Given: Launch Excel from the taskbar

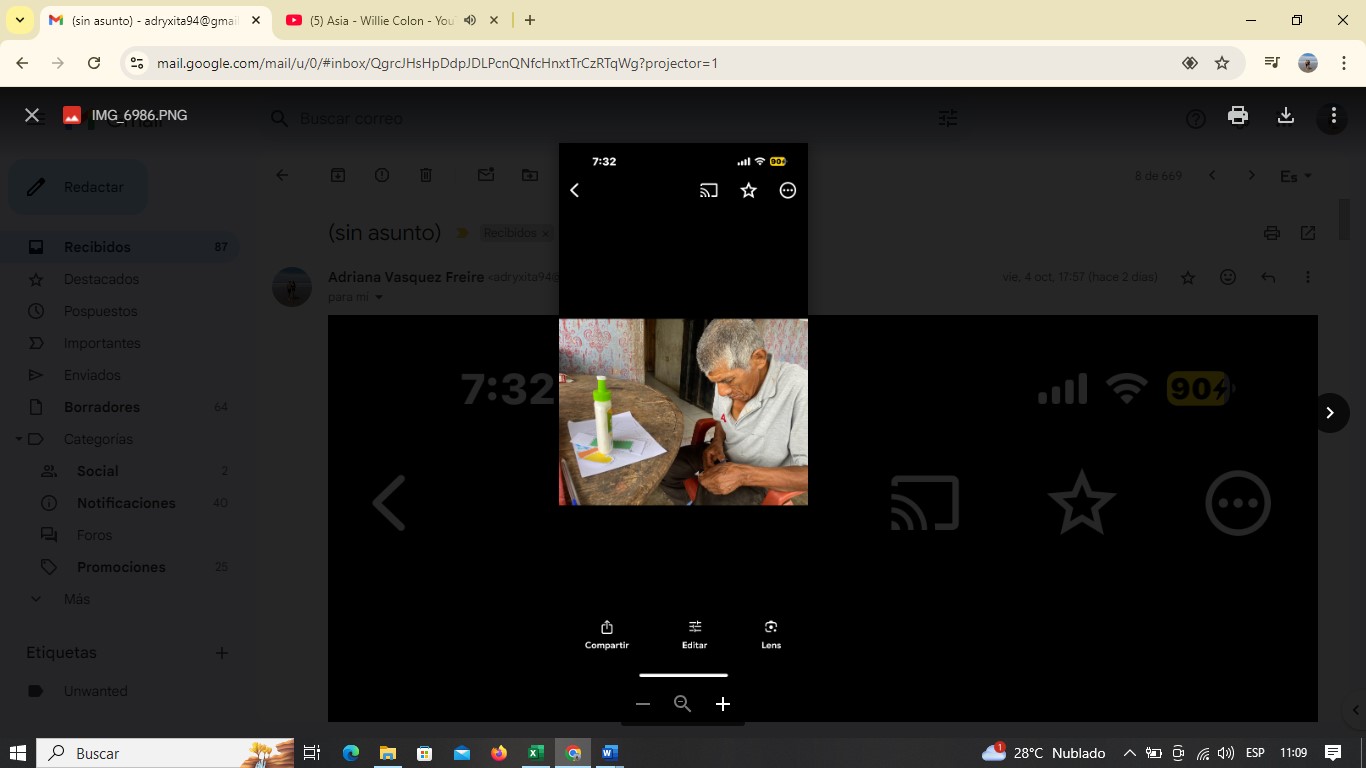Looking at the screenshot, I should pyautogui.click(x=536, y=753).
